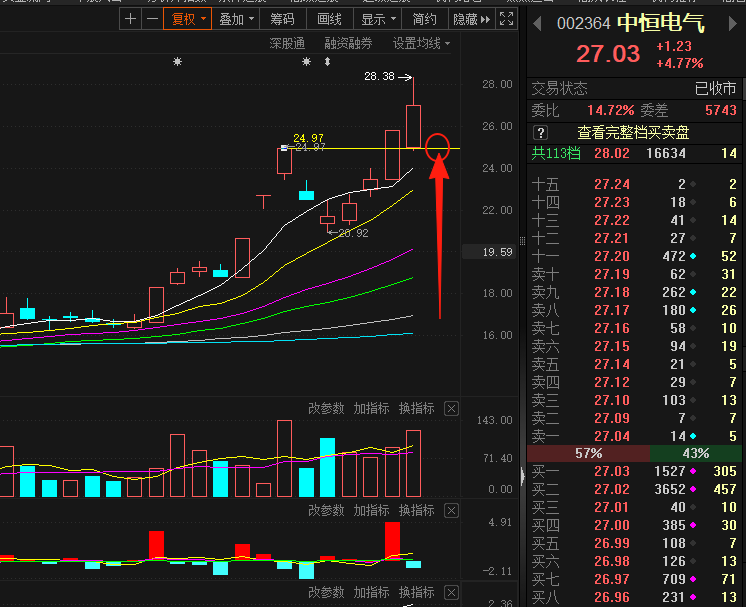The width and height of the screenshot is (746, 607).
Task: Click the 委比 14.72% value
Action: pyautogui.click(x=610, y=110)
